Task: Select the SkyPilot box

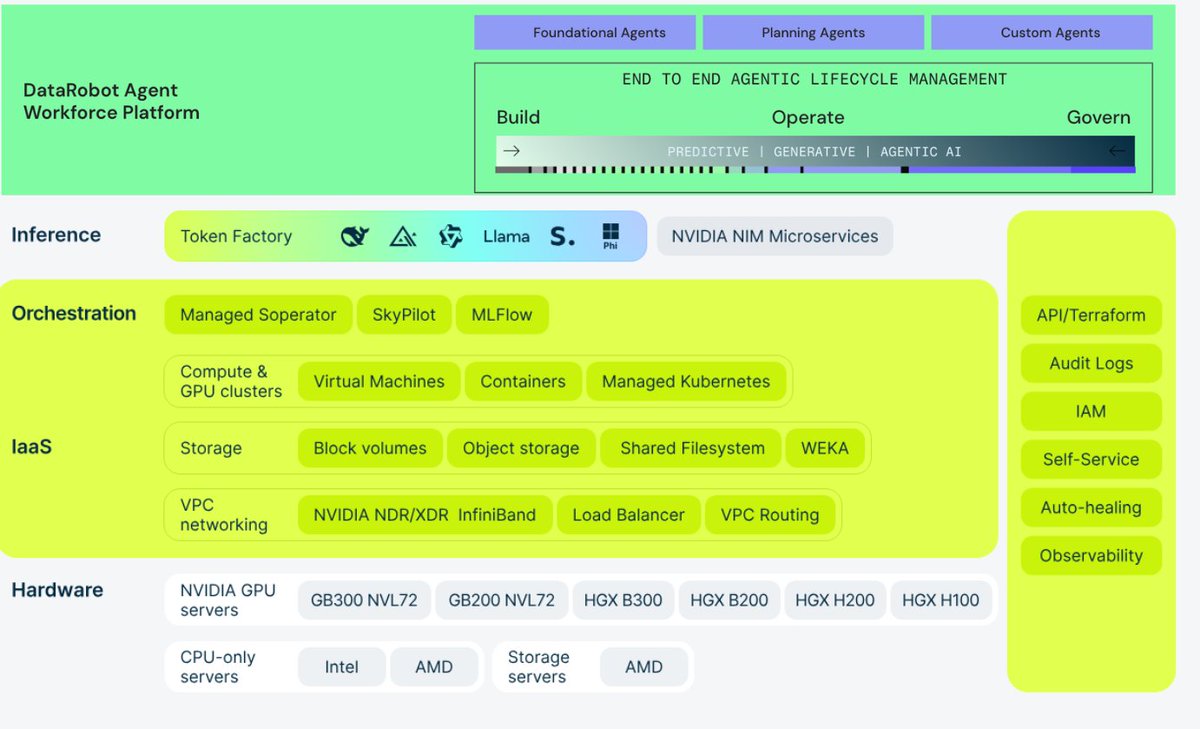Action: 404,315
